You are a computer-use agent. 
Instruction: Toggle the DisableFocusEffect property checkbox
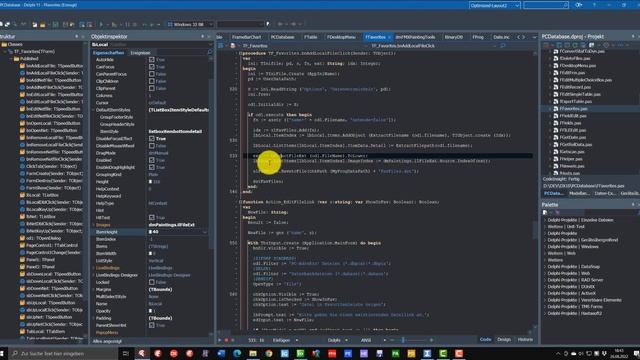pyautogui.click(x=151, y=138)
